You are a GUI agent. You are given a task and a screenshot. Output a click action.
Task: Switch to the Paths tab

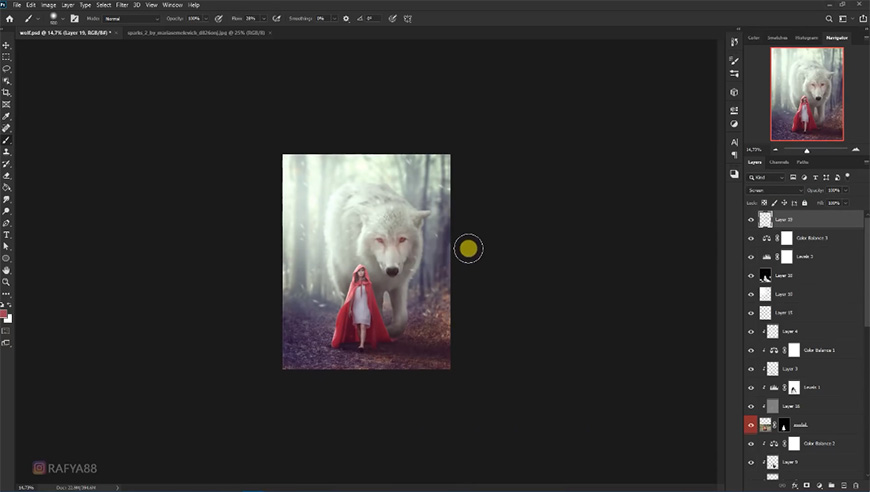(802, 162)
